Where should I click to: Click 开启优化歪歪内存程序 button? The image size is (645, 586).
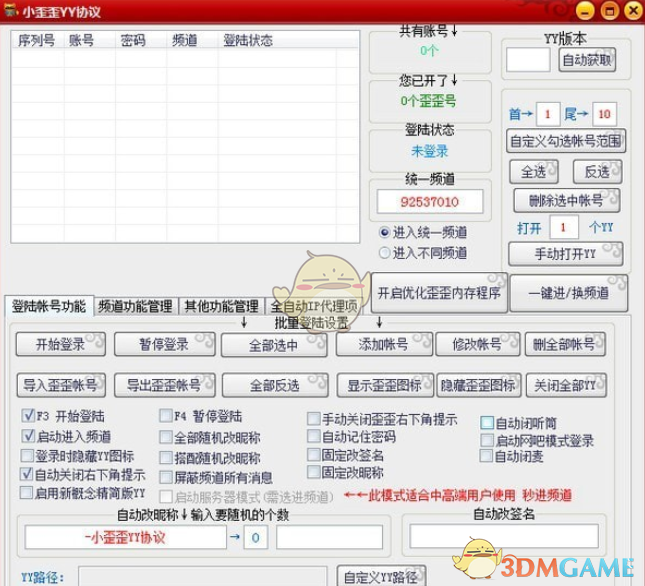pos(439,293)
